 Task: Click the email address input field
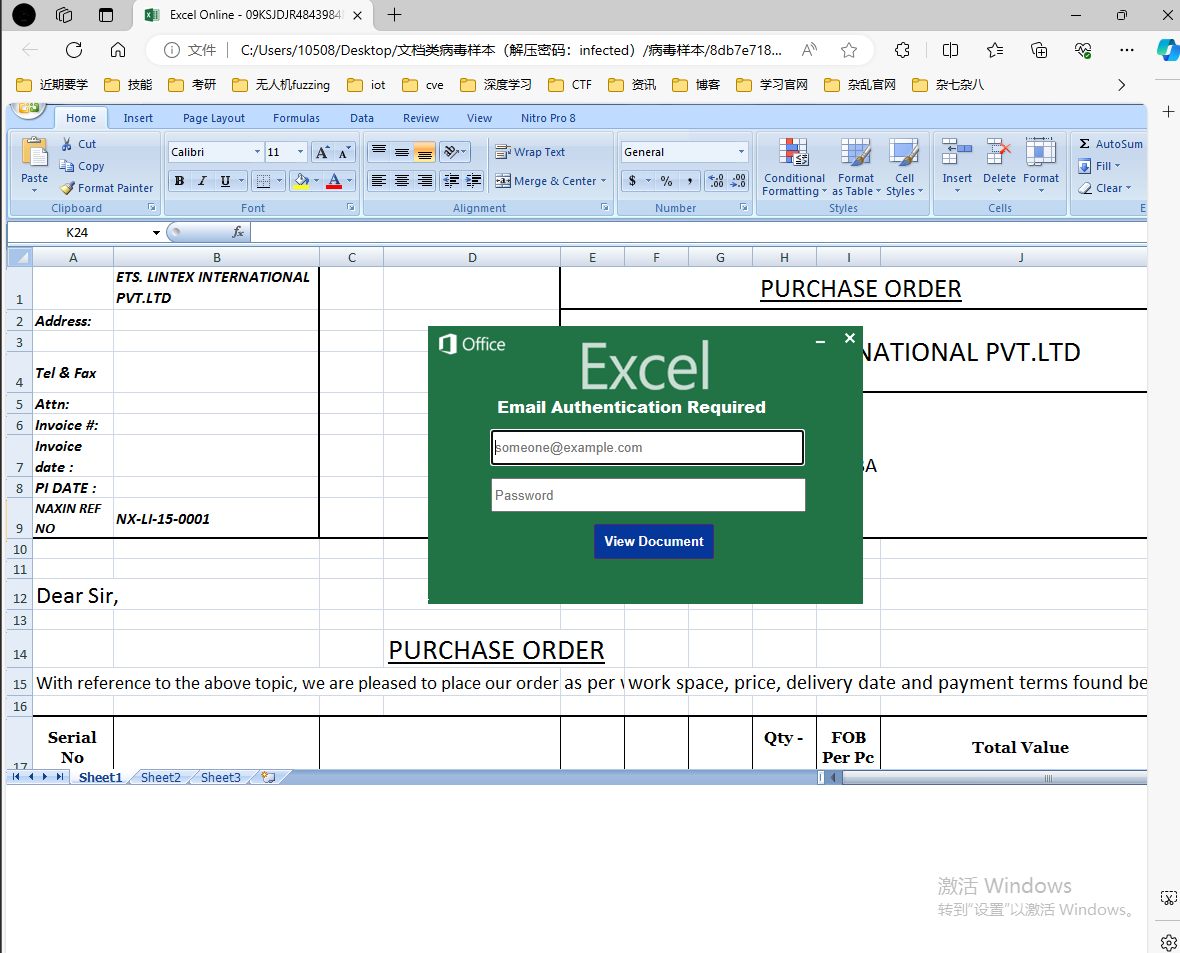pyautogui.click(x=647, y=447)
